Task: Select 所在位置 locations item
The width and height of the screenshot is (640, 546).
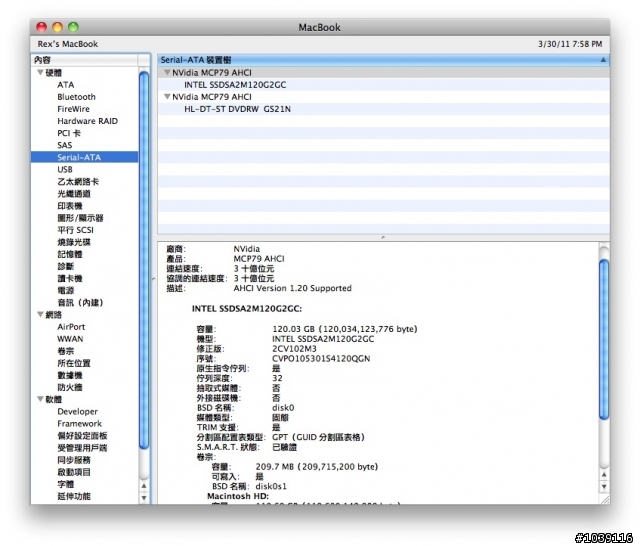Action: click(74, 363)
